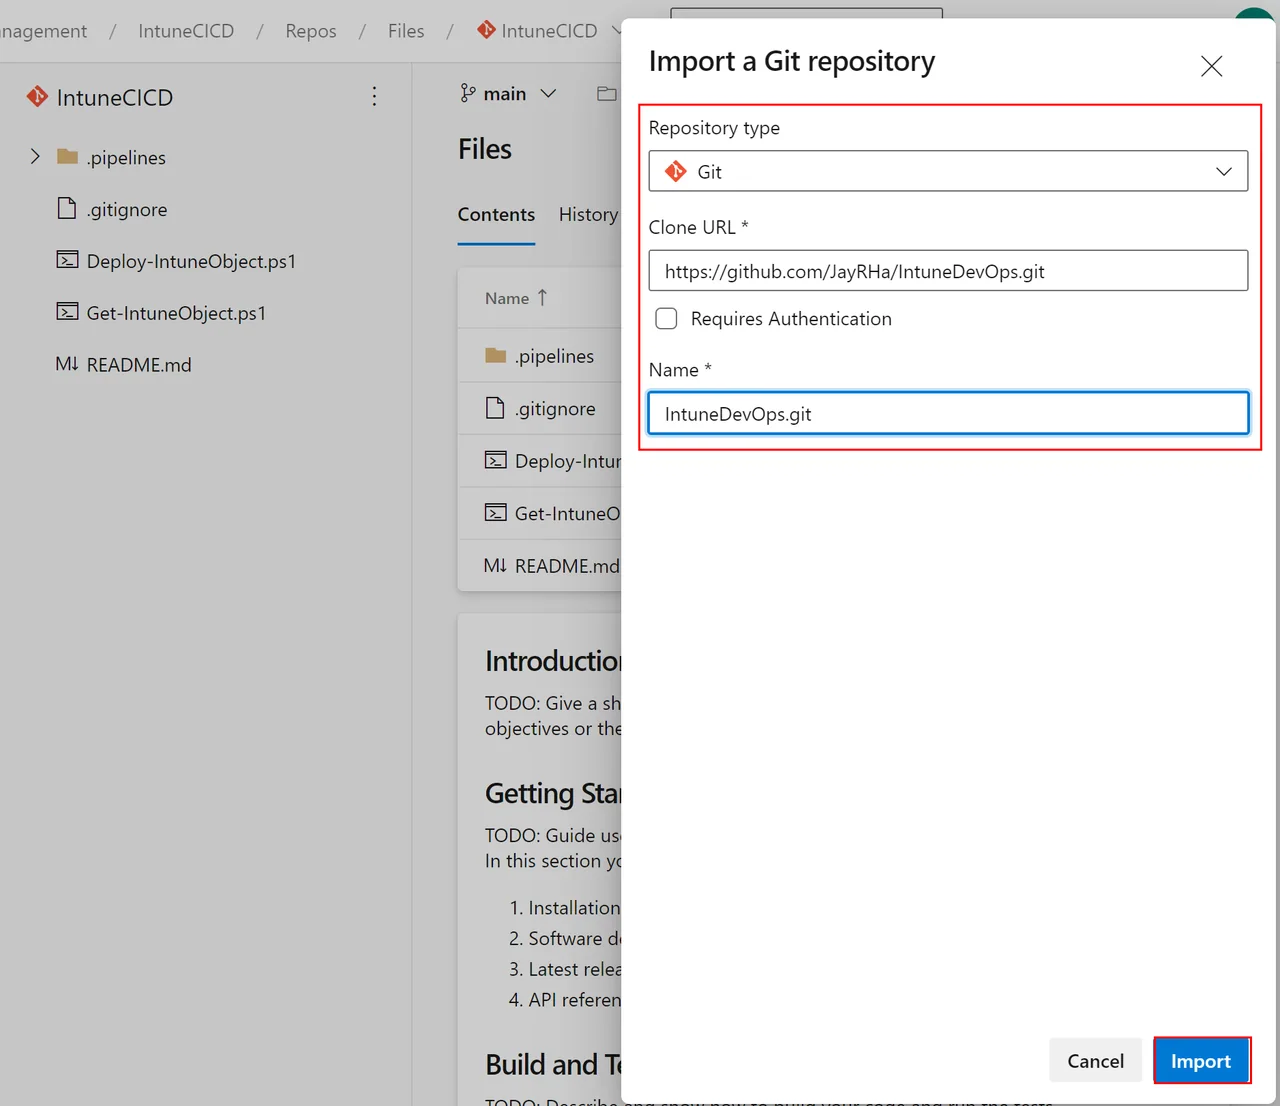This screenshot has height=1106, width=1280.
Task: Click the IntuneCICD project breadcrumb
Action: click(x=186, y=31)
